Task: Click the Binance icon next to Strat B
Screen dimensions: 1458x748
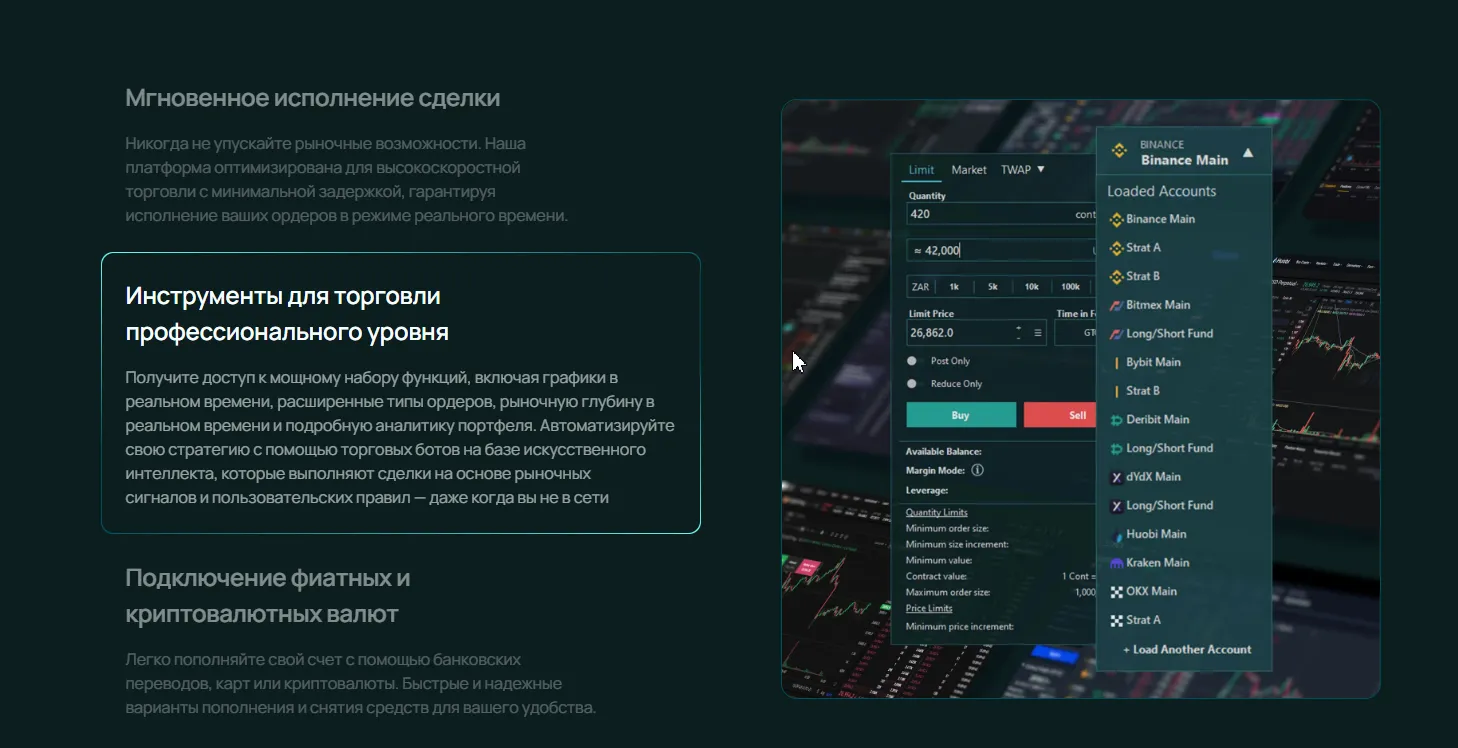Action: [1117, 276]
